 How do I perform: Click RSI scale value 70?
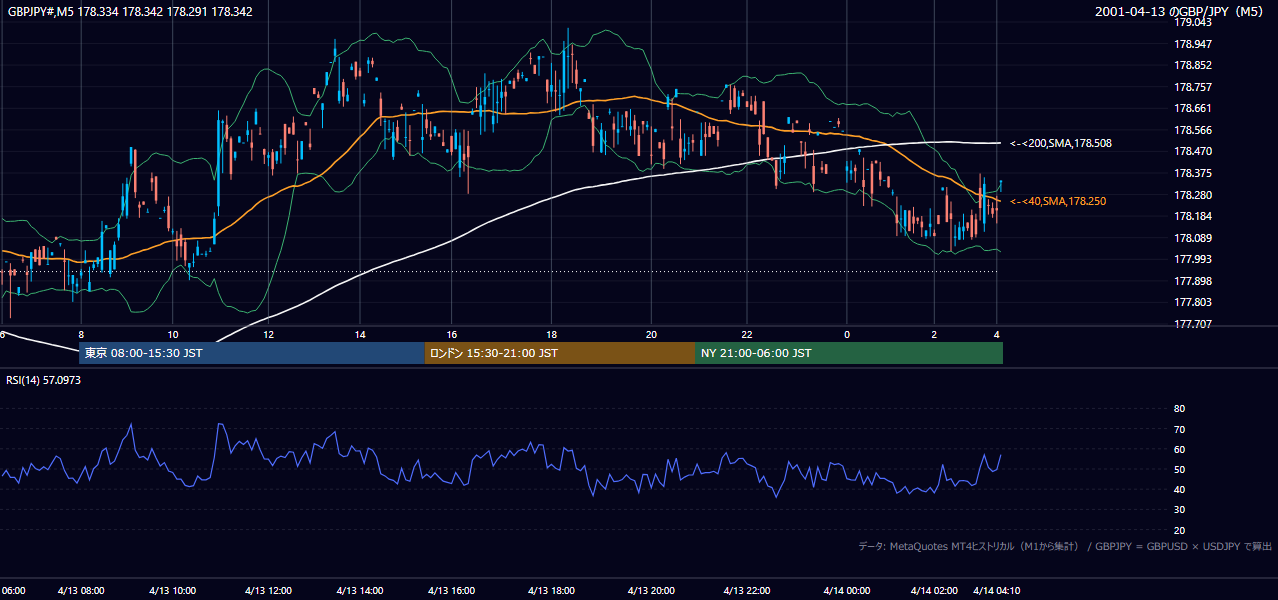click(x=1179, y=429)
